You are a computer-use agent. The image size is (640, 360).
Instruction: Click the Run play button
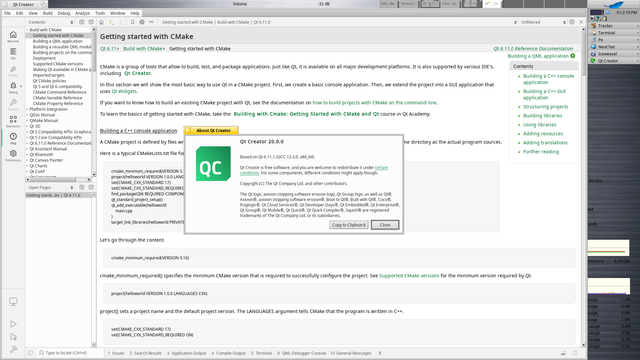13,324
